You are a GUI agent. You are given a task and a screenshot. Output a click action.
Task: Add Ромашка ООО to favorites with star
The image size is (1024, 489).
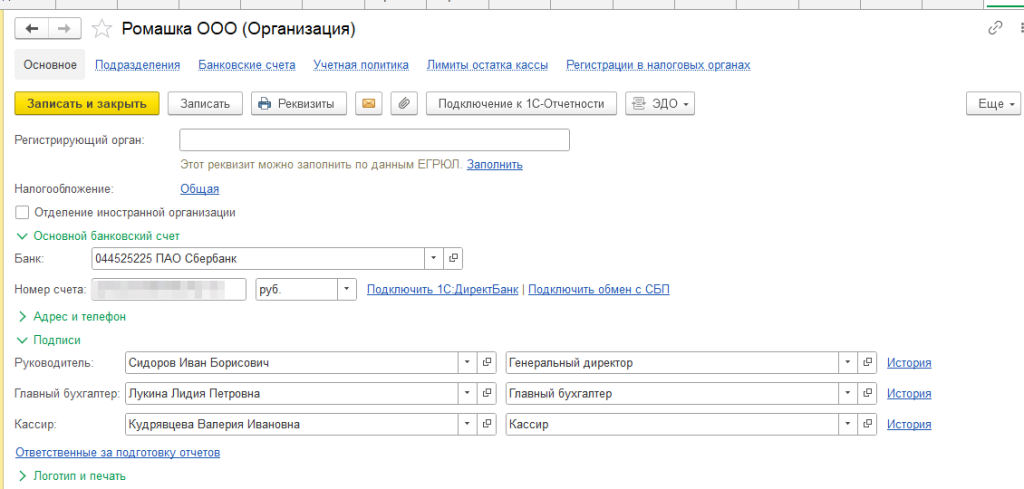point(101,29)
